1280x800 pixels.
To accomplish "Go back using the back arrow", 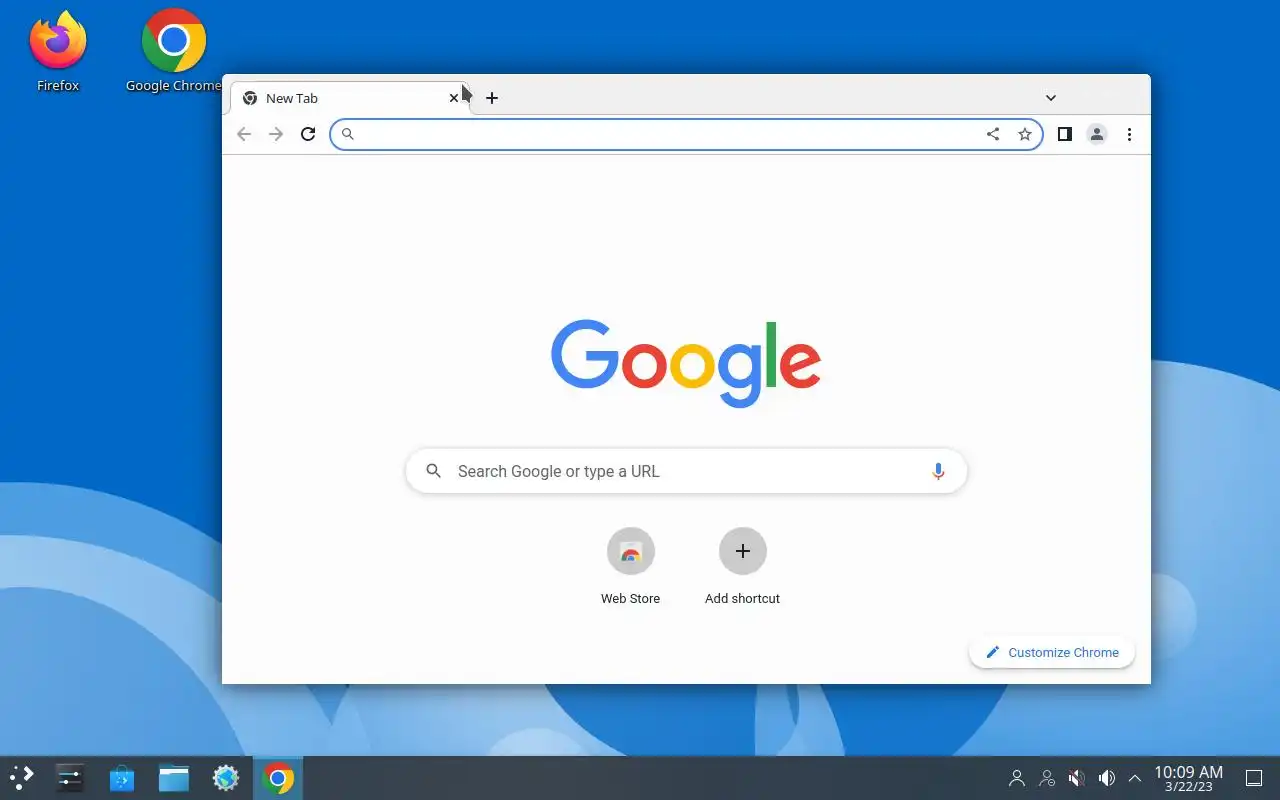I will pyautogui.click(x=244, y=134).
